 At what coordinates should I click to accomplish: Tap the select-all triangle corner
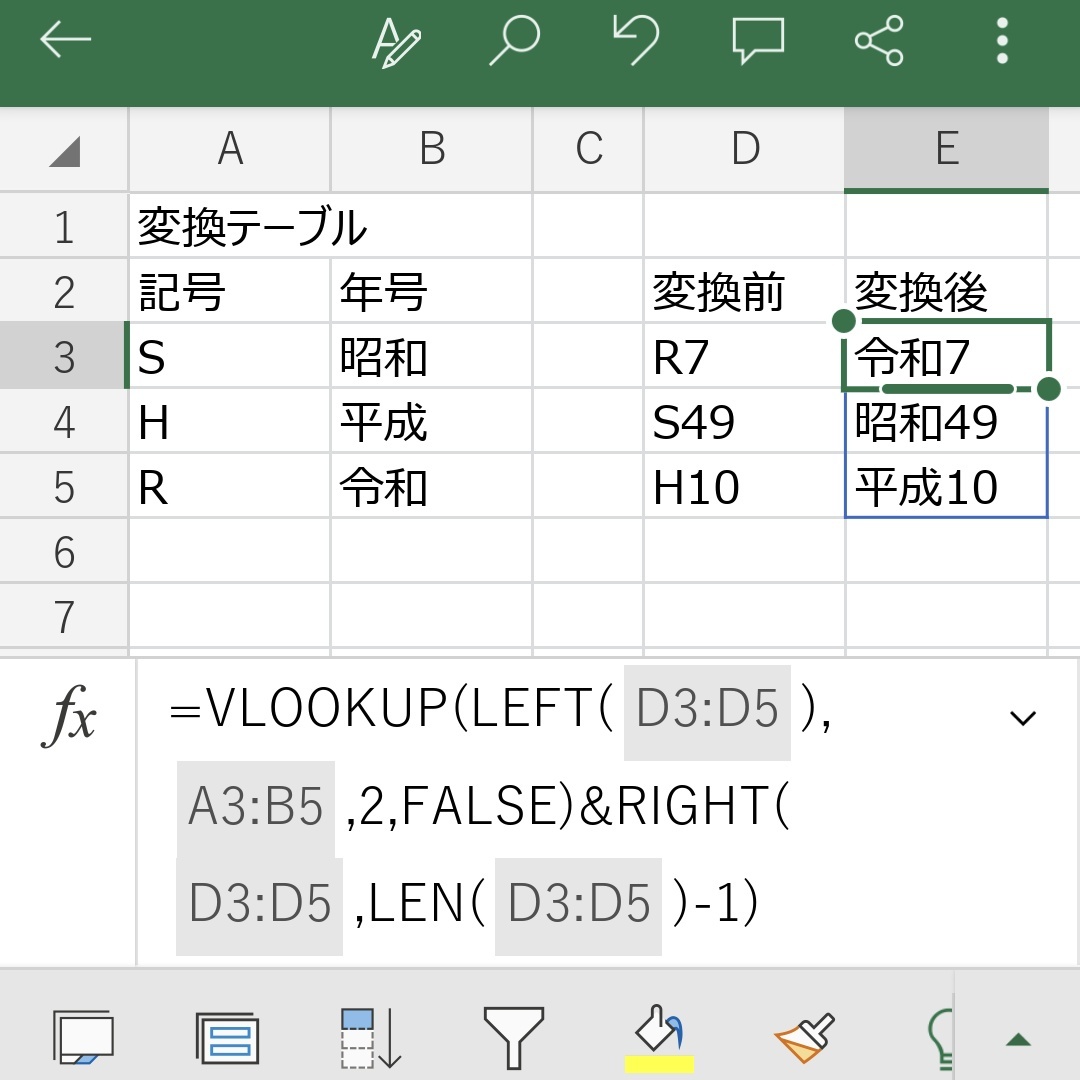tap(65, 151)
